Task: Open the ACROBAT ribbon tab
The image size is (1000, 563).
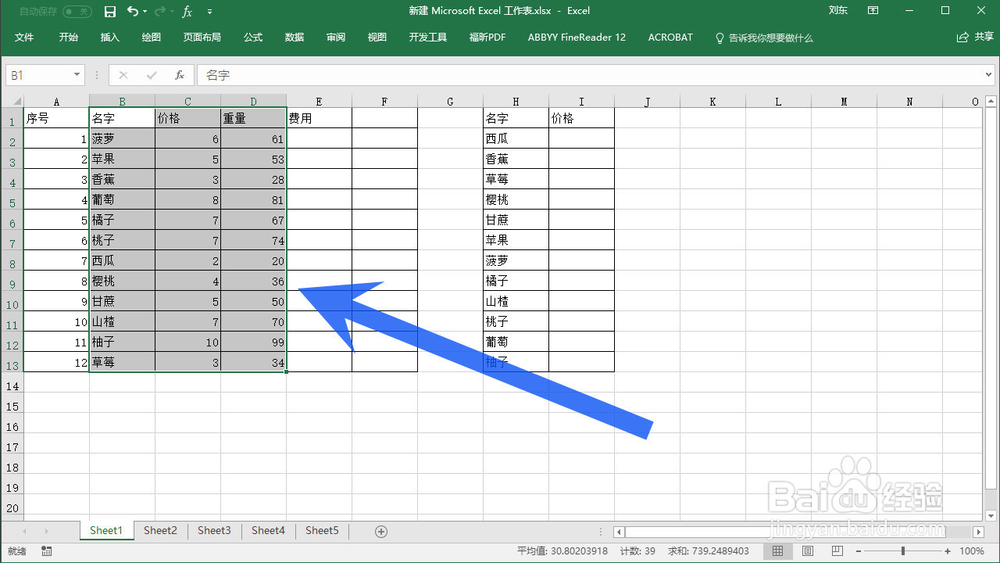Action: (x=670, y=37)
